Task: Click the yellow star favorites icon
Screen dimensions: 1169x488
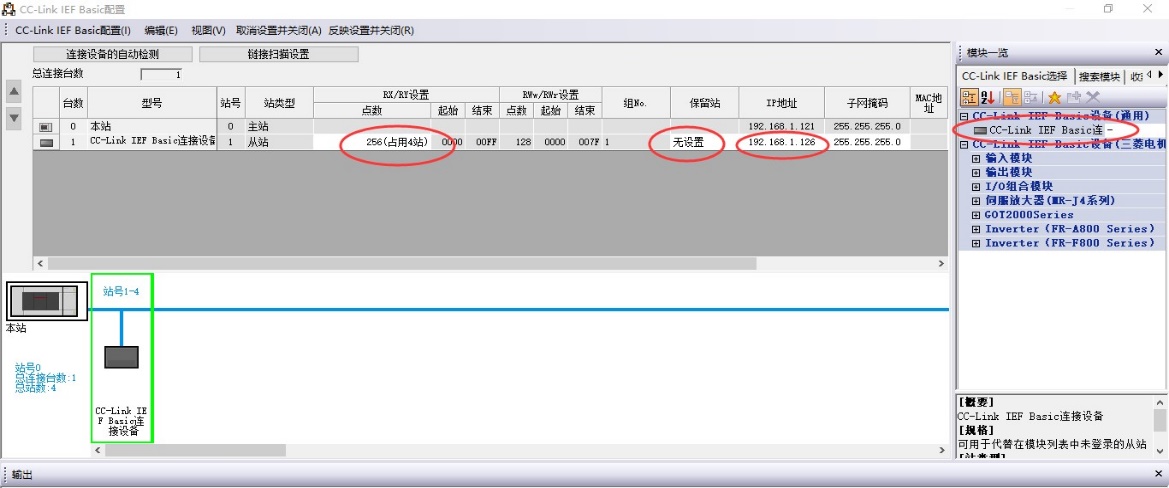Action: (x=1054, y=97)
